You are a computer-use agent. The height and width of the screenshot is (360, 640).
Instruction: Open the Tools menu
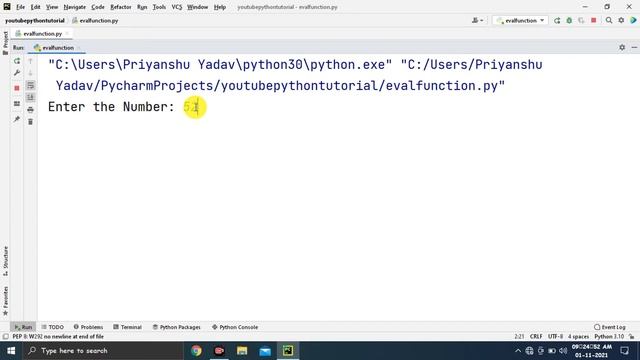point(159,7)
